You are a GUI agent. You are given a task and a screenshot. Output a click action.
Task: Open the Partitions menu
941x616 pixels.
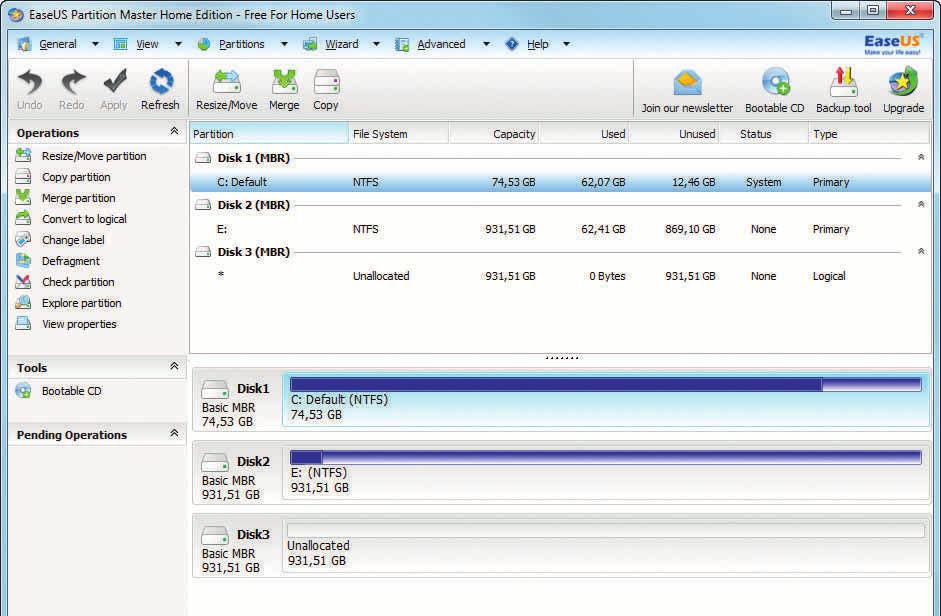click(241, 44)
